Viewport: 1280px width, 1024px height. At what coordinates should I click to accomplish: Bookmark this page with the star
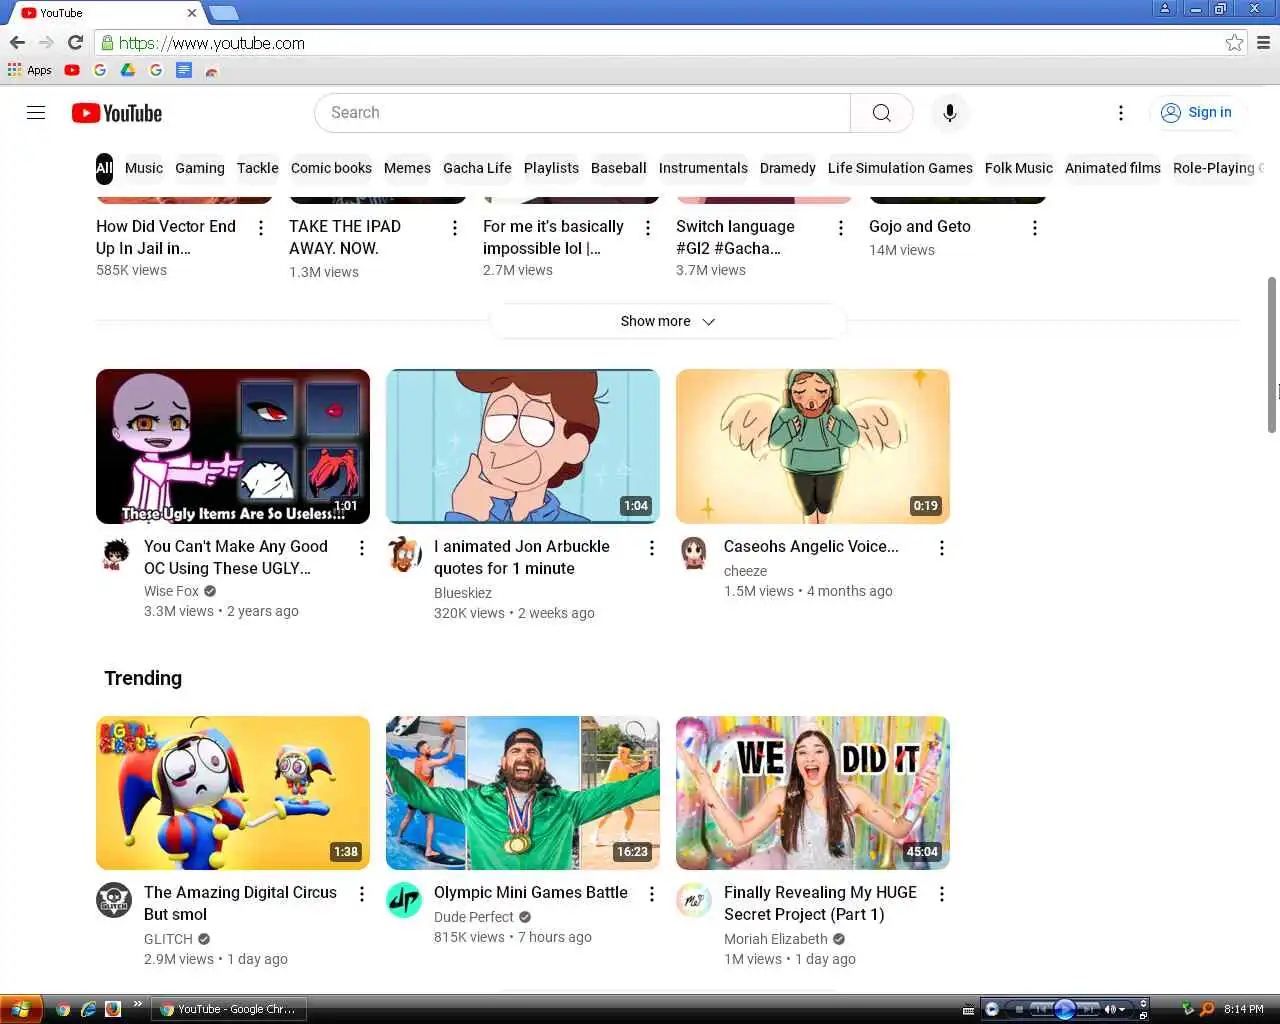tap(1234, 42)
